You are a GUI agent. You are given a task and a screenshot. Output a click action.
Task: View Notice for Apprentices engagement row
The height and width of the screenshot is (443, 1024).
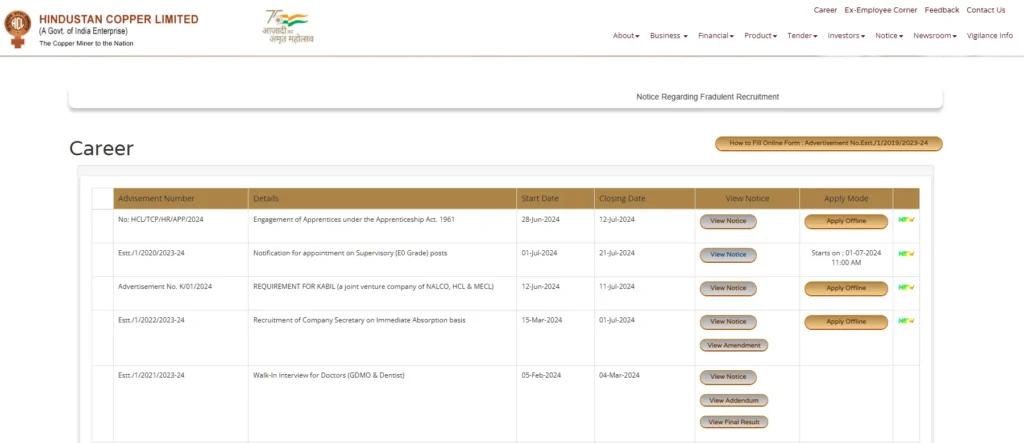[x=728, y=222]
